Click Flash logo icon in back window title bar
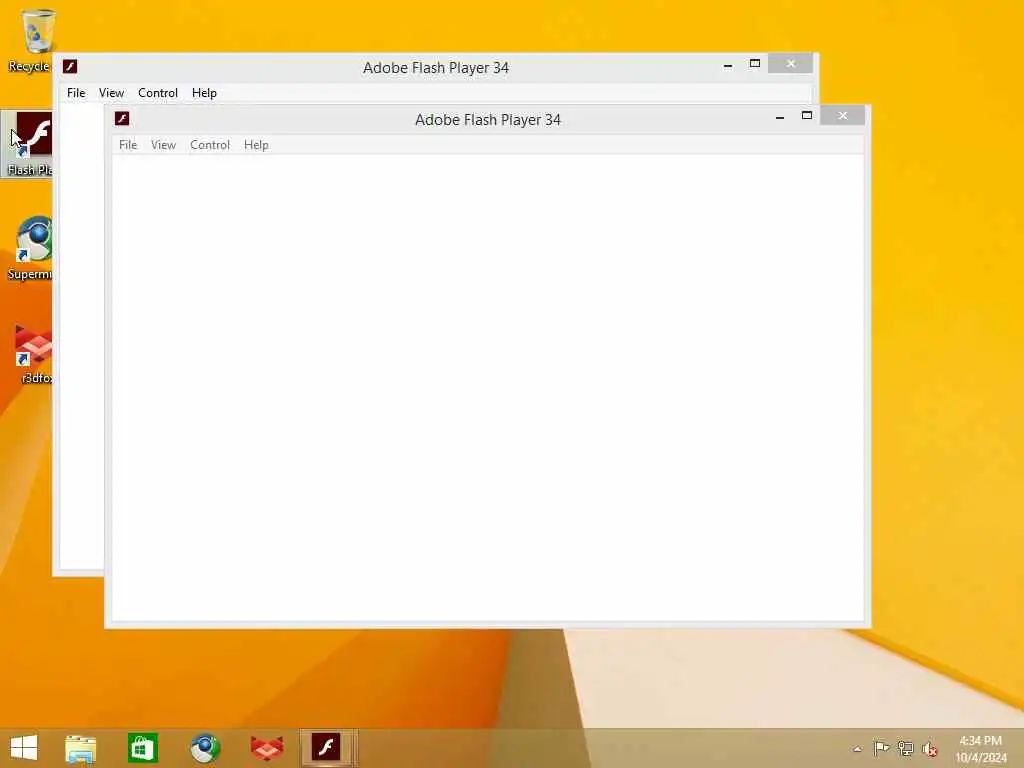The height and width of the screenshot is (768, 1024). pos(70,66)
